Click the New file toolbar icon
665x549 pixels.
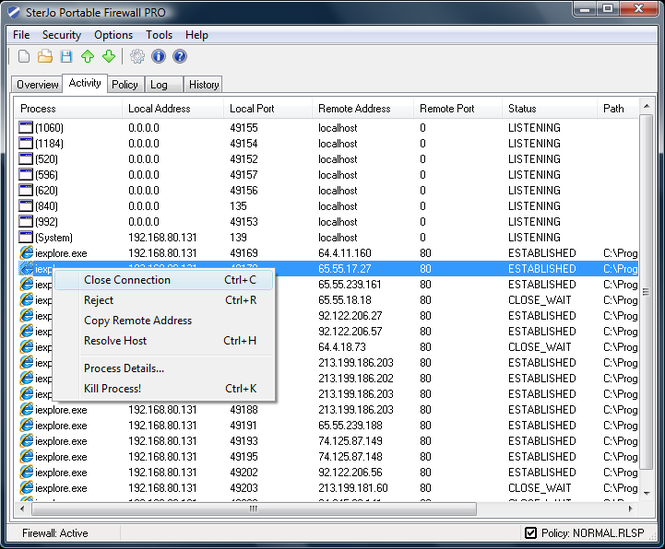pos(24,56)
